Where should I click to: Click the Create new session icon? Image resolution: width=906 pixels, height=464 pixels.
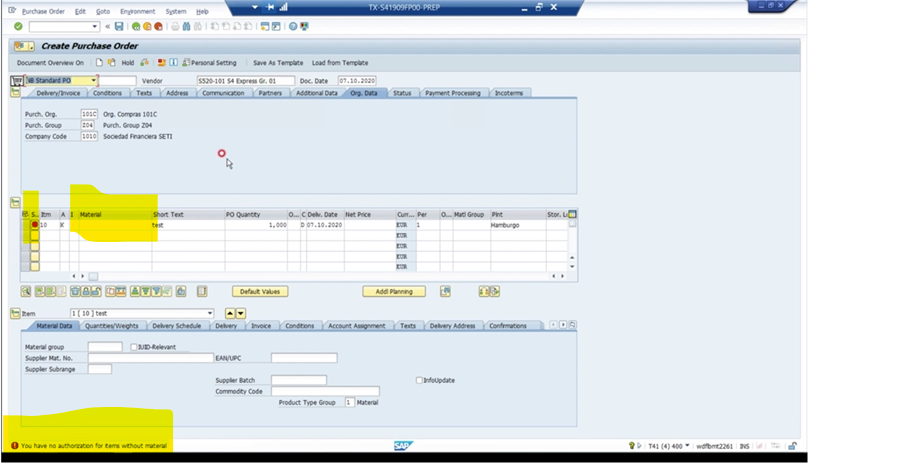pos(265,27)
